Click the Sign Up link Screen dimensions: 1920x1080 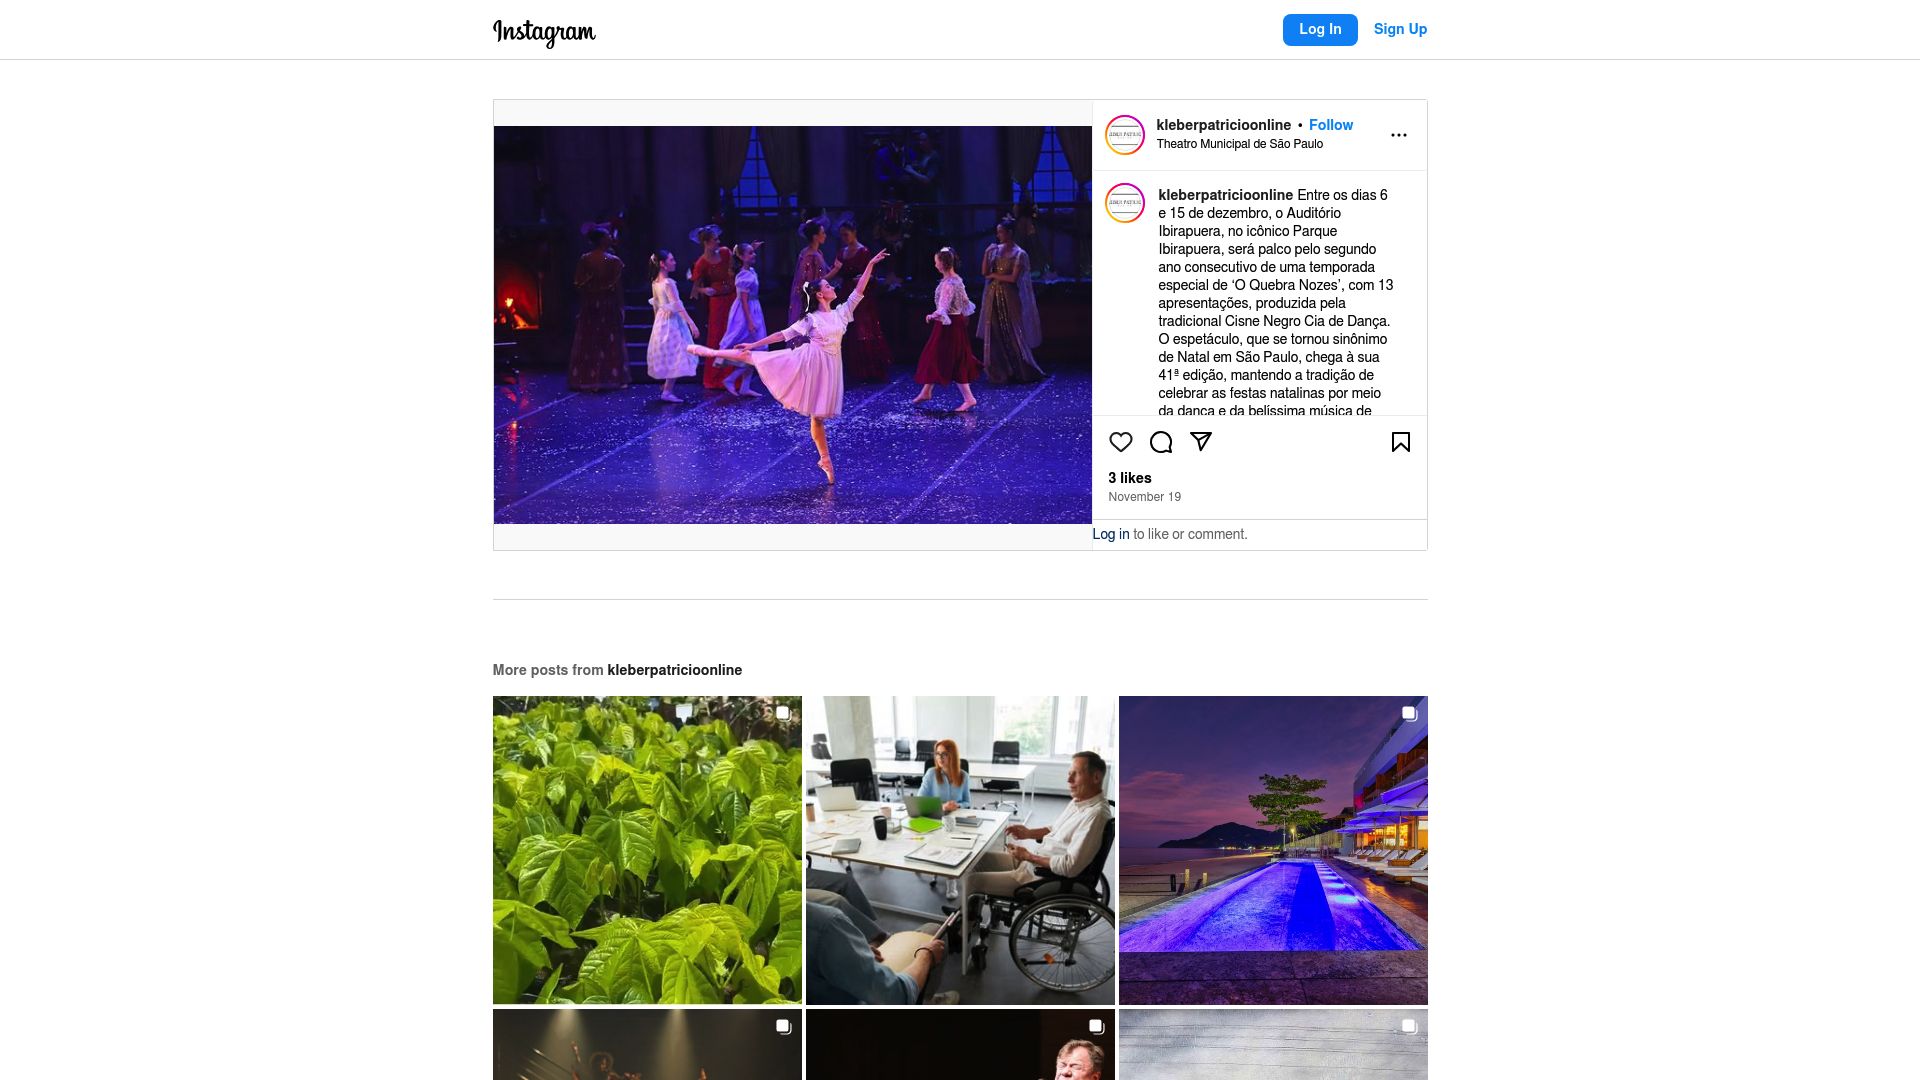click(x=1400, y=30)
